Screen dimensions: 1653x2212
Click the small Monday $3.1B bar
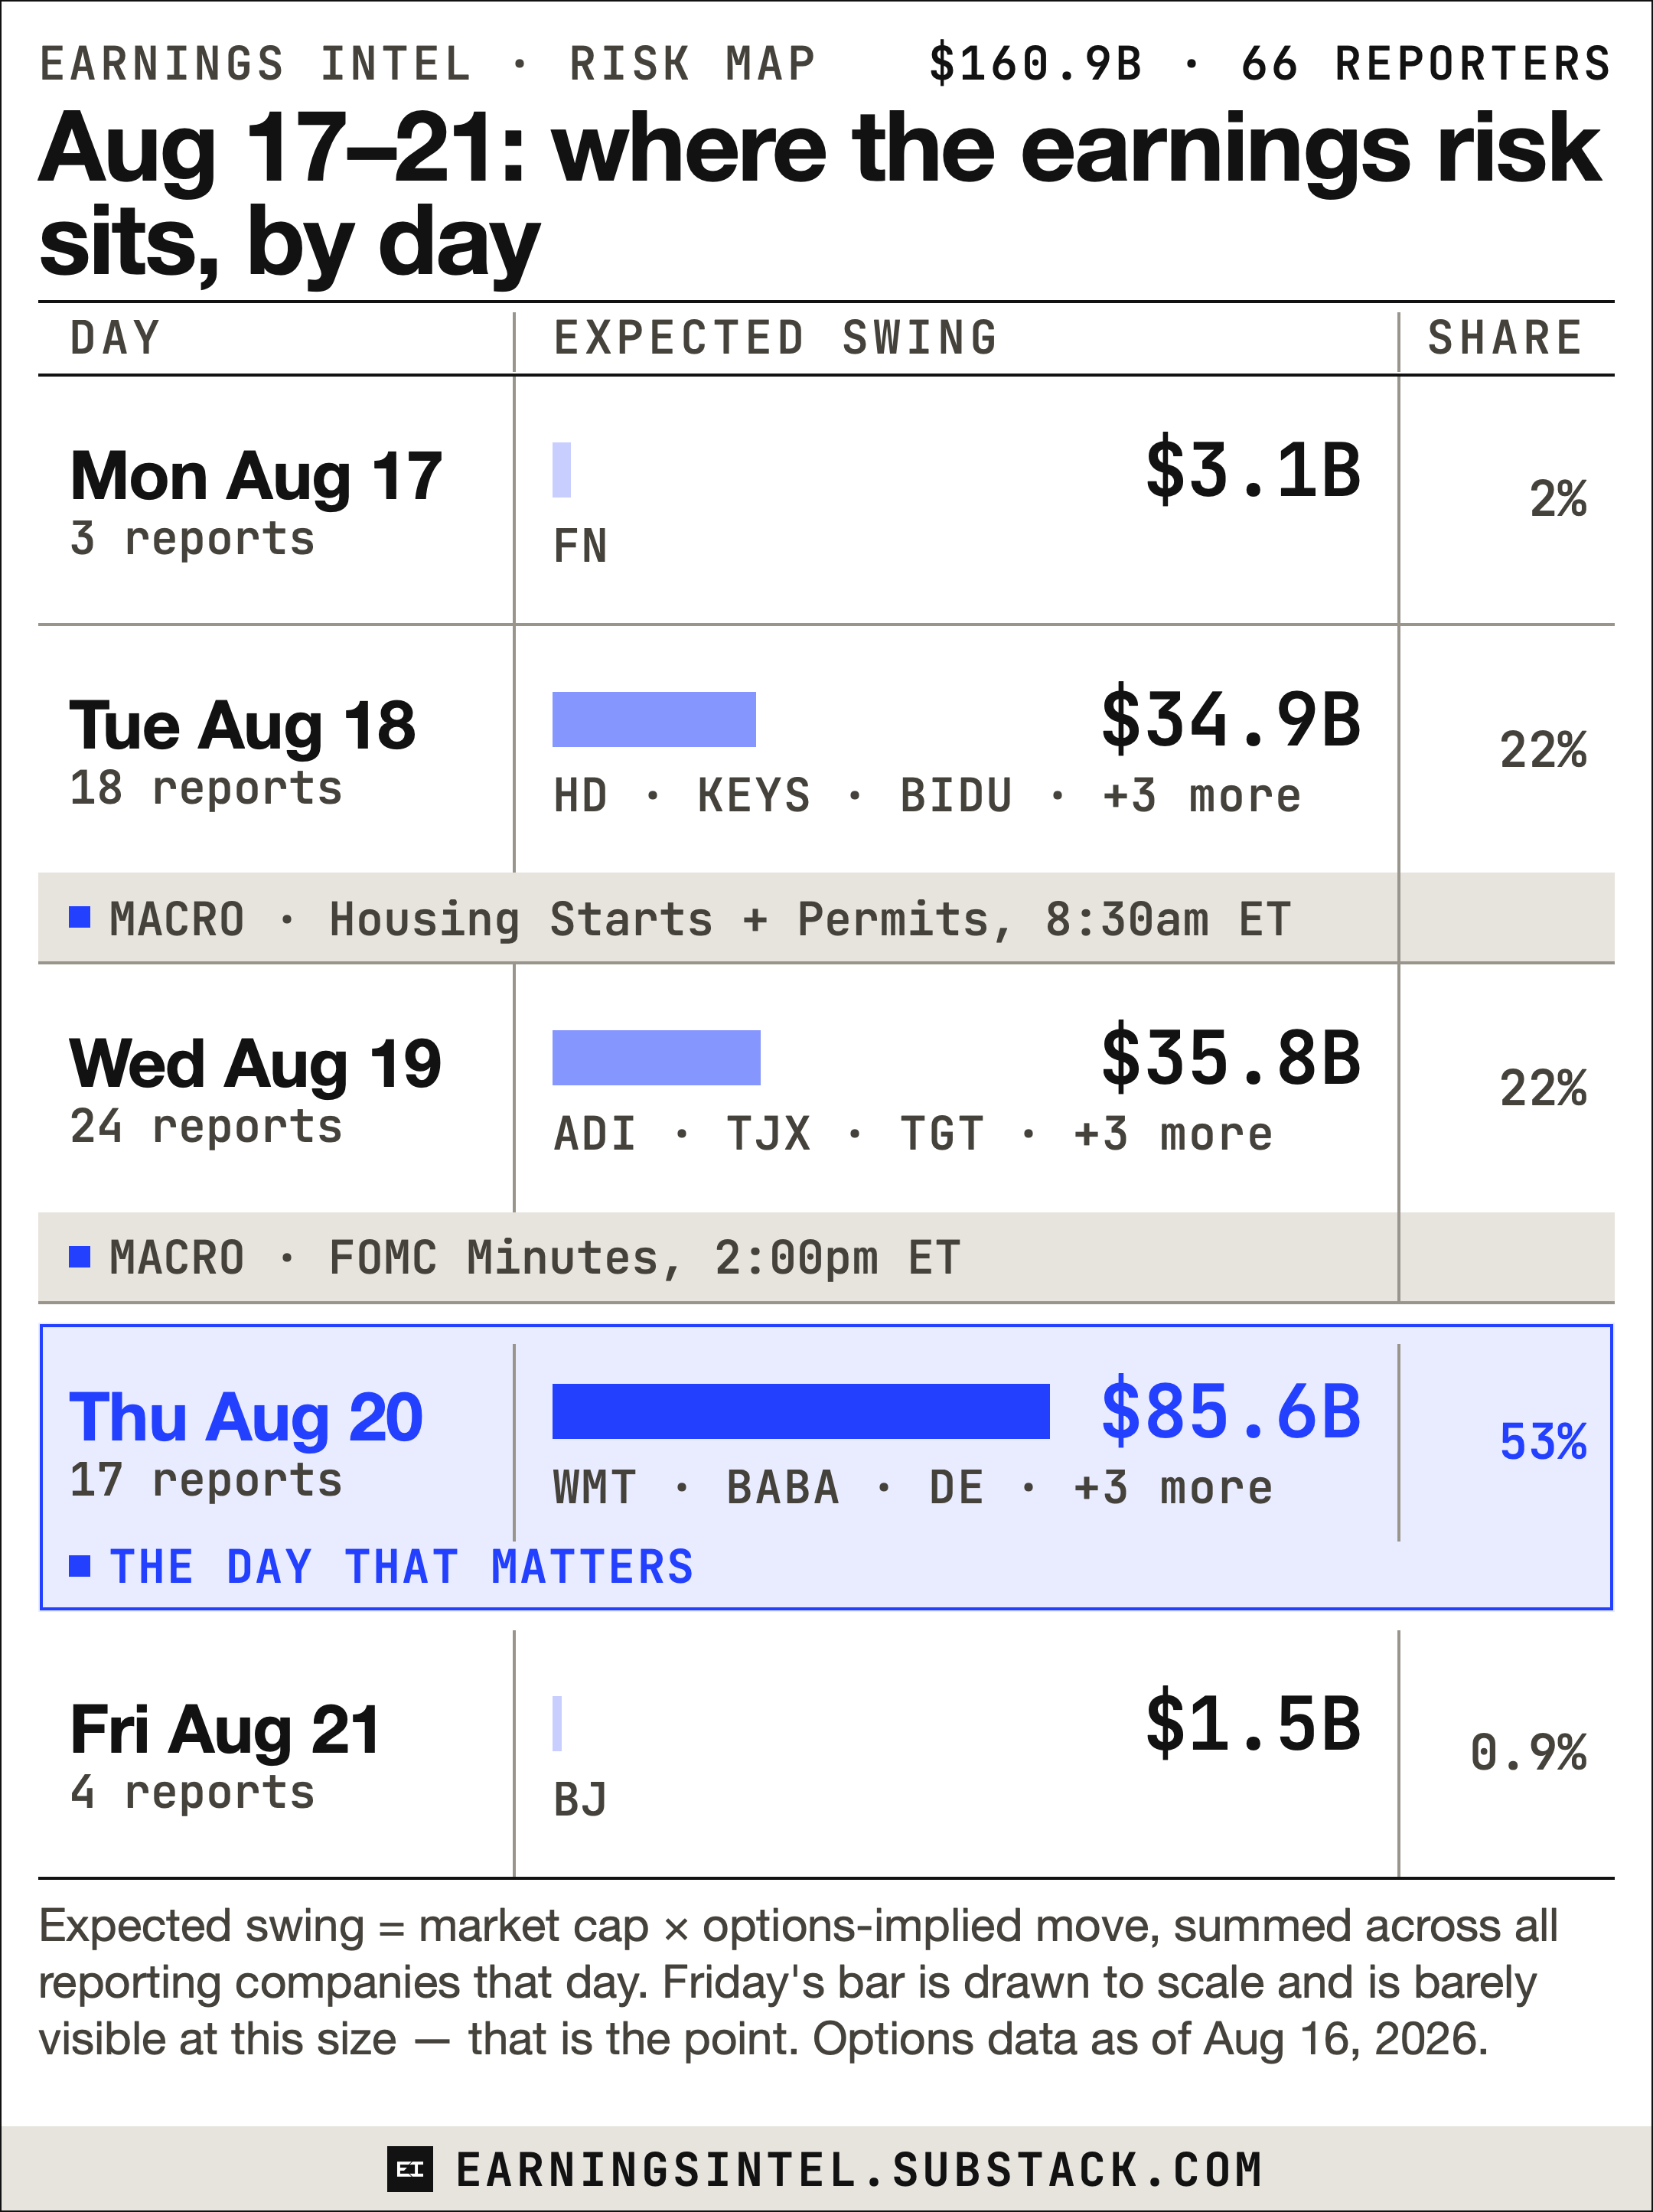click(x=561, y=469)
